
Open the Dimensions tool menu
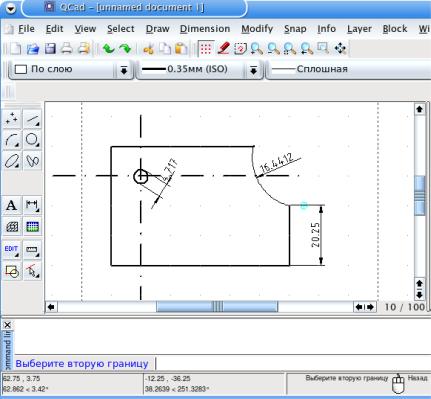(x=32, y=205)
